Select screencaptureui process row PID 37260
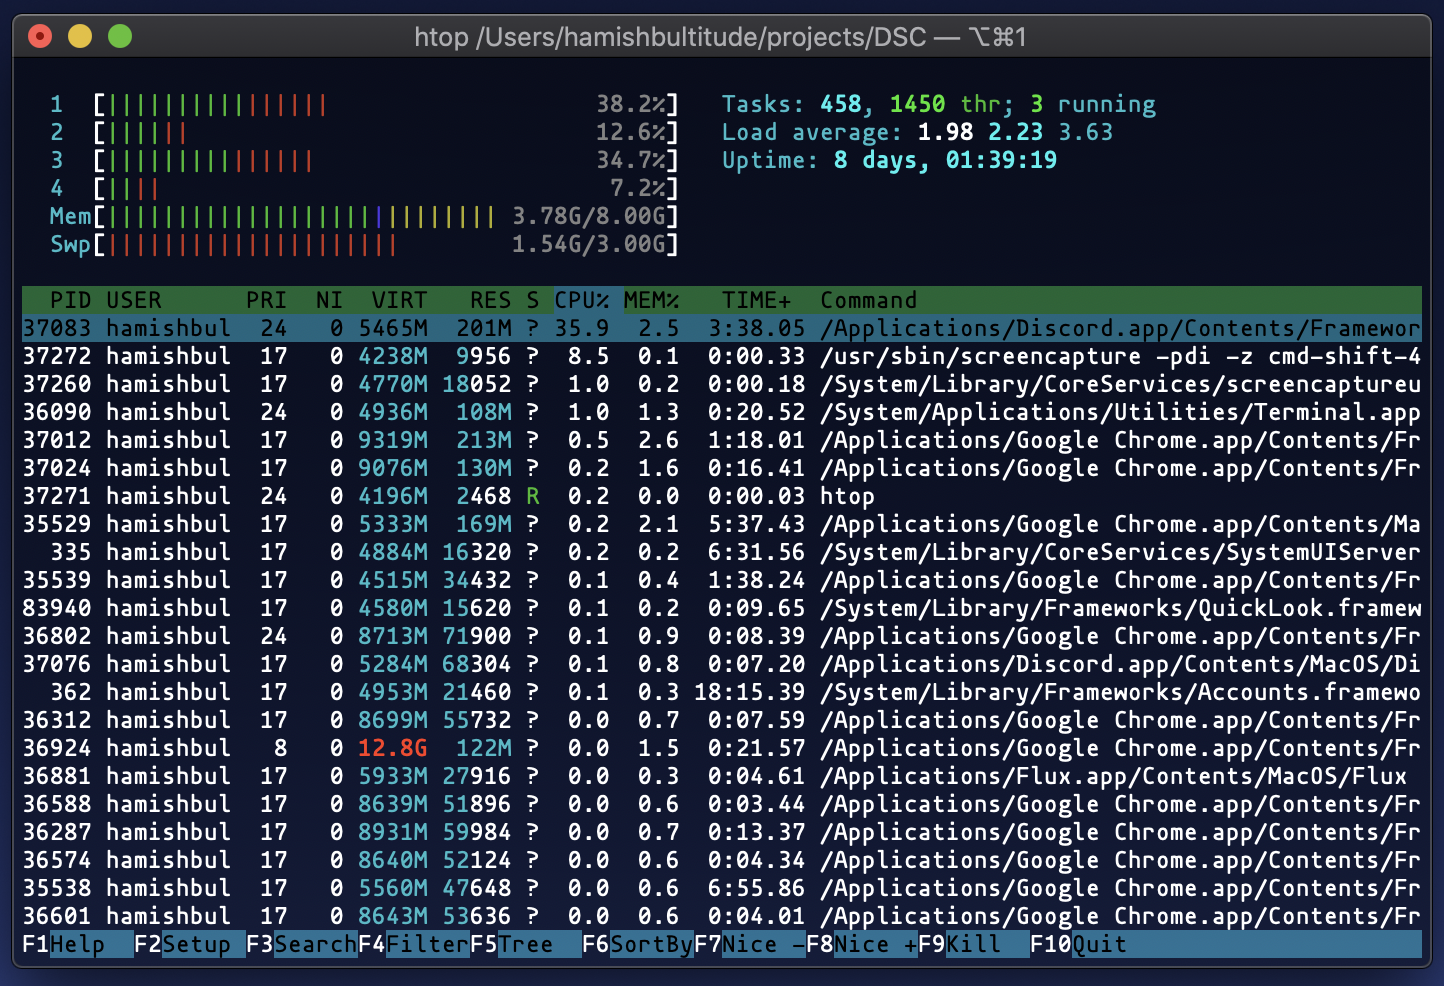1444x986 pixels. (721, 384)
